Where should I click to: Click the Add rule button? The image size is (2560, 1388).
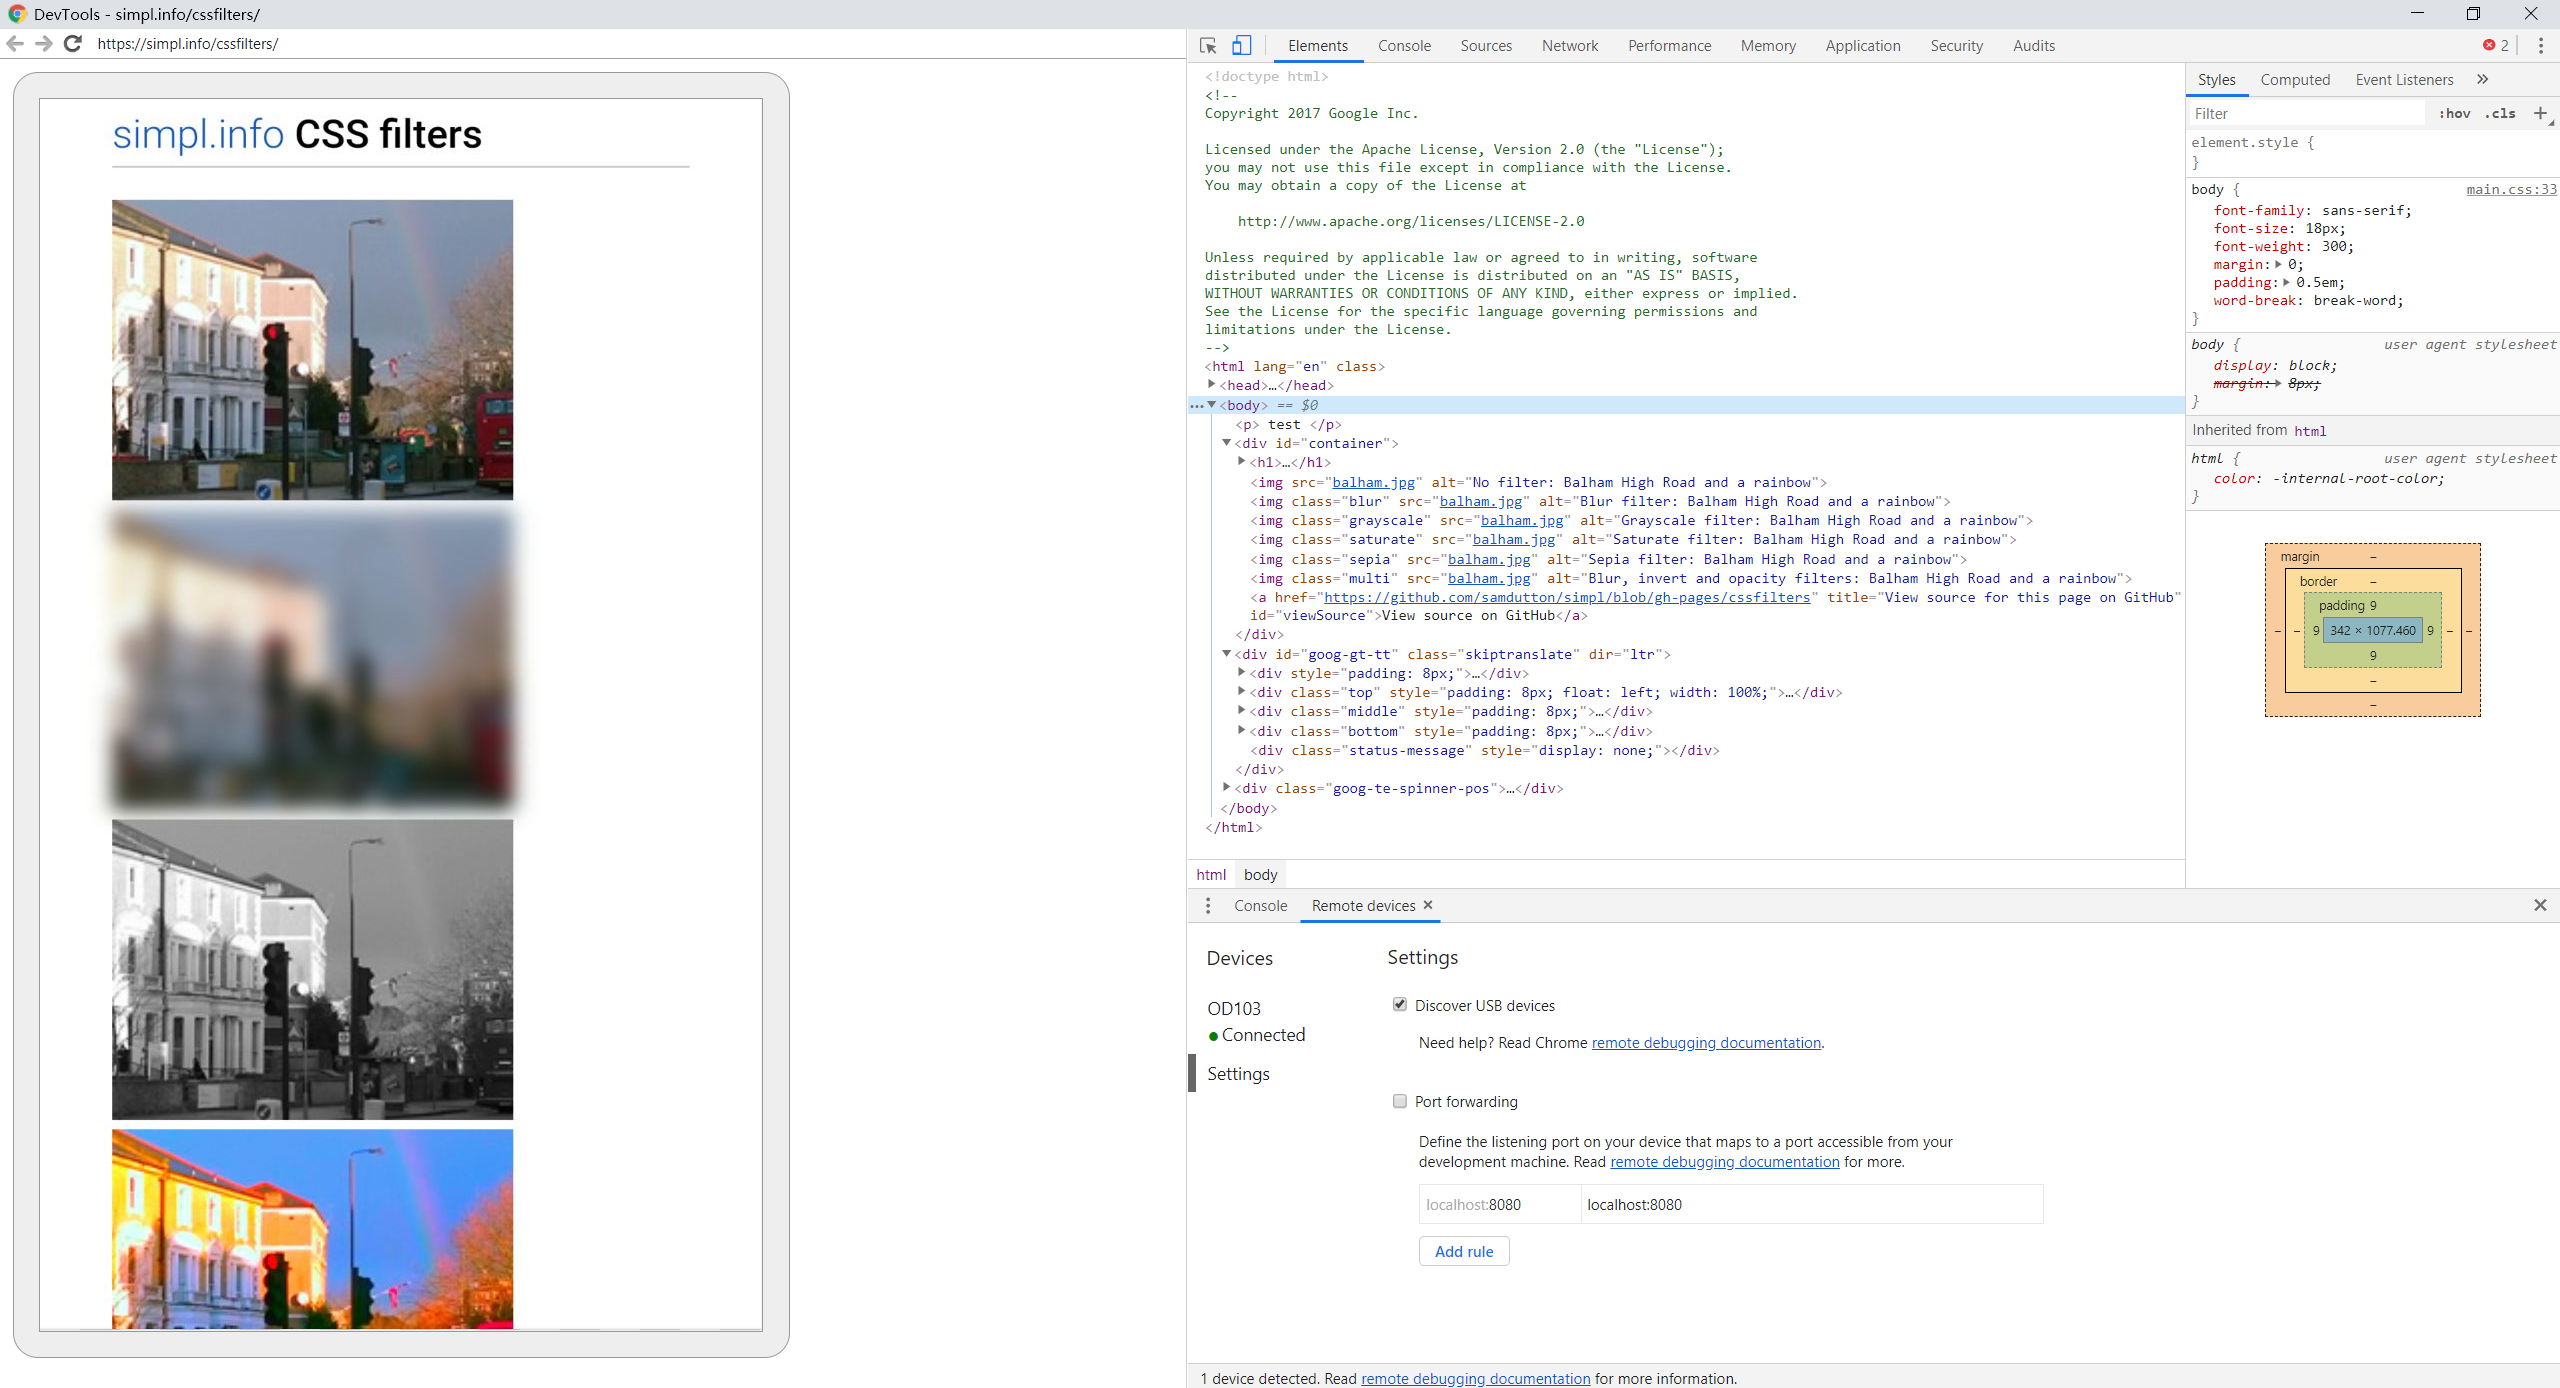pos(1463,1250)
